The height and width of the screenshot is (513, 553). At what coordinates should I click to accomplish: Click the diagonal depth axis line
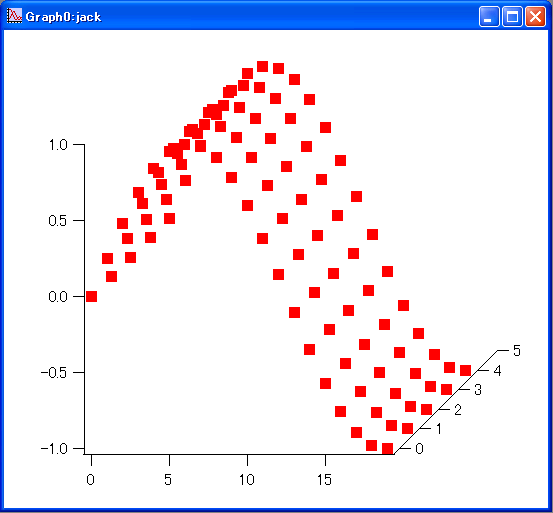[x=446, y=402]
